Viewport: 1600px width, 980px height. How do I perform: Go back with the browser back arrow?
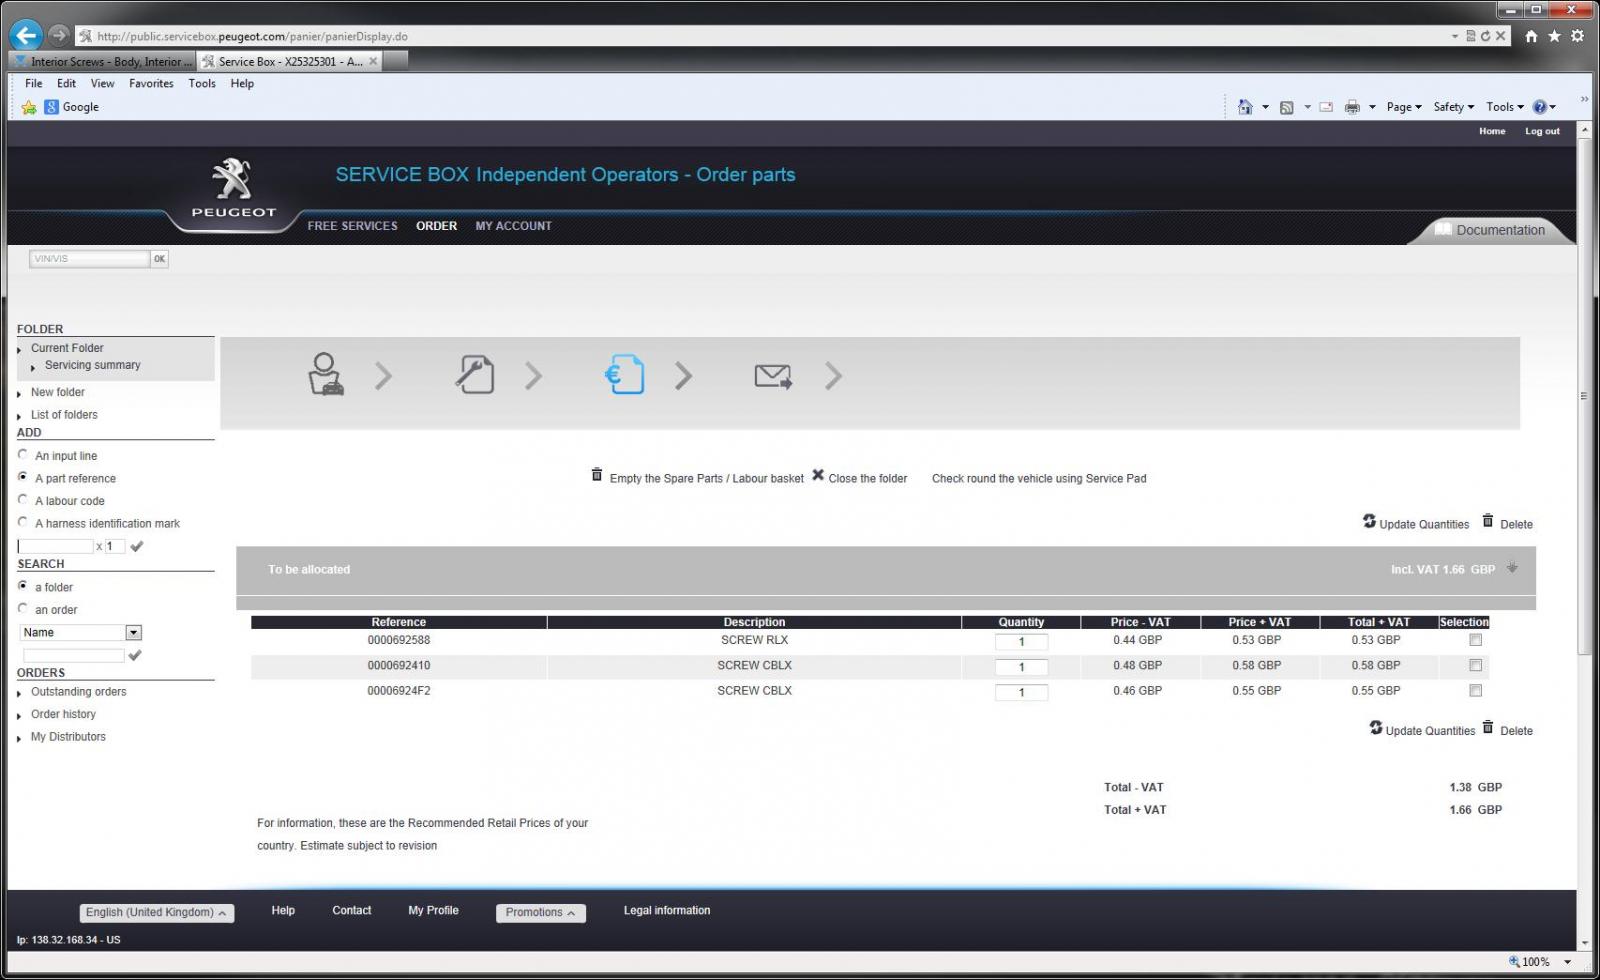pyautogui.click(x=26, y=35)
